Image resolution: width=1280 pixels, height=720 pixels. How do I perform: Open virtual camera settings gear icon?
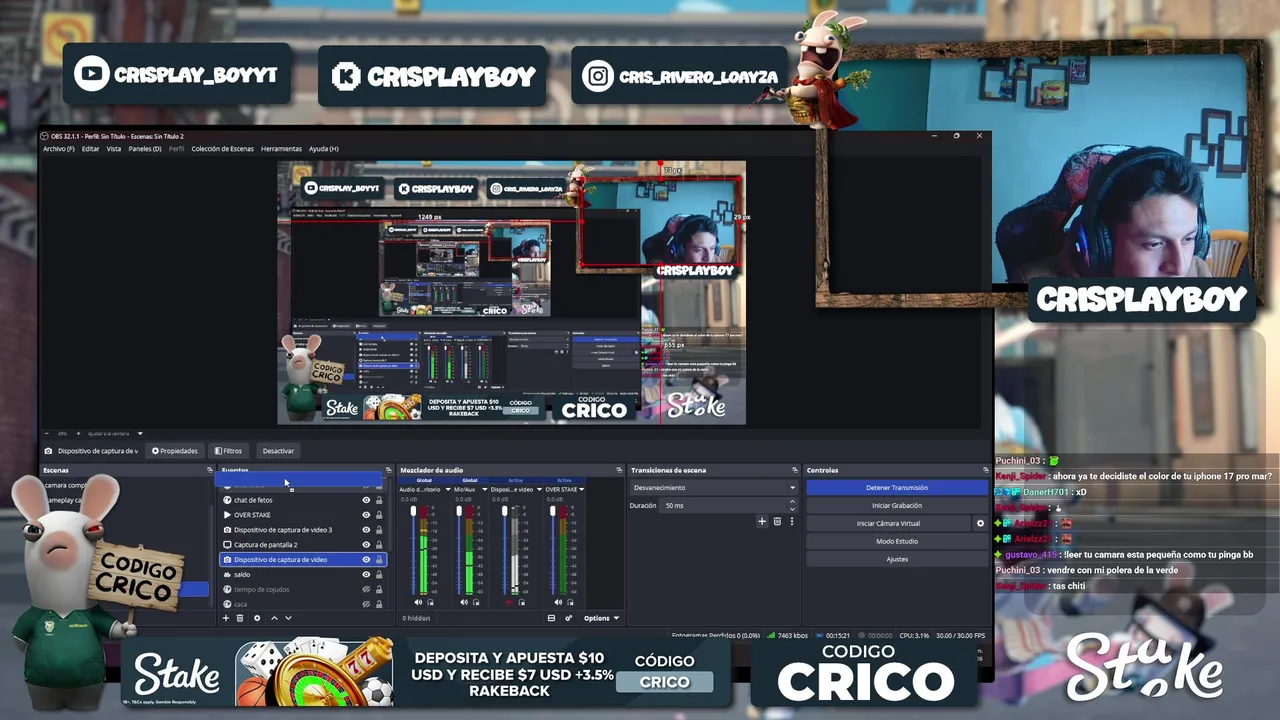tap(980, 523)
